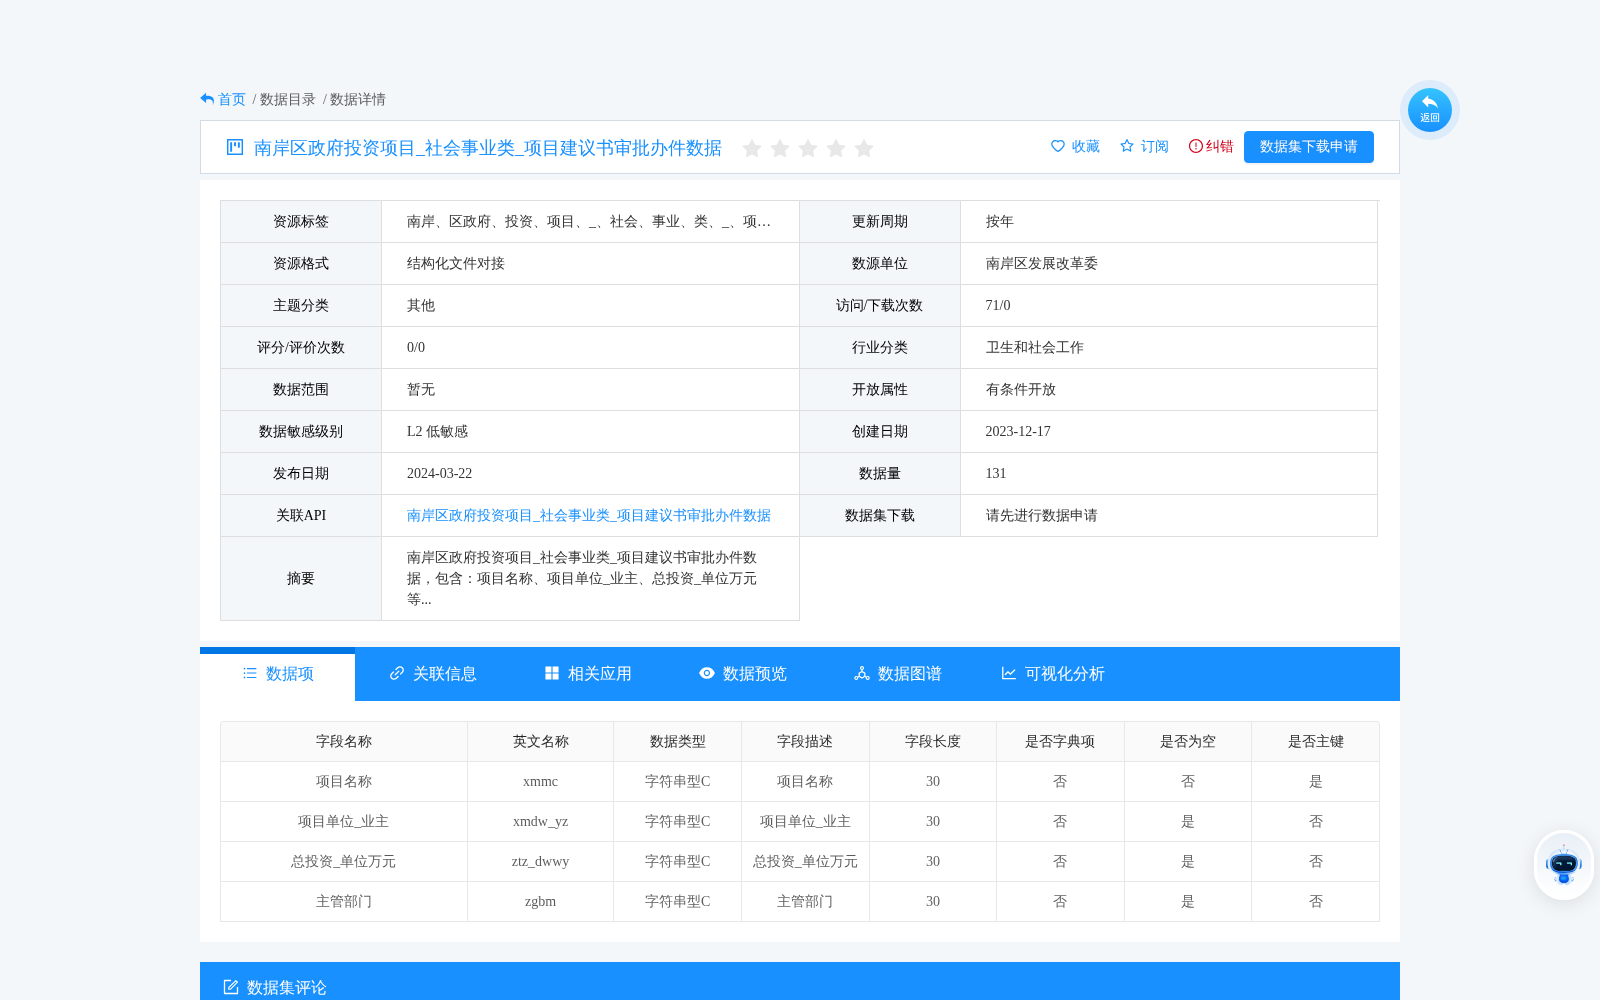Image resolution: width=1600 pixels, height=1000 pixels.
Task: Click the 71/0 access count value
Action: pyautogui.click(x=998, y=305)
